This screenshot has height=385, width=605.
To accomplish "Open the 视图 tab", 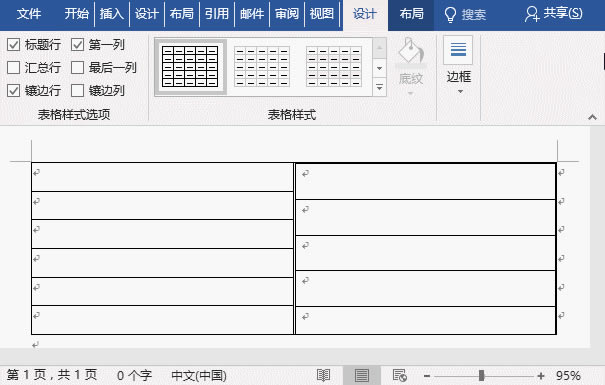I will (322, 14).
